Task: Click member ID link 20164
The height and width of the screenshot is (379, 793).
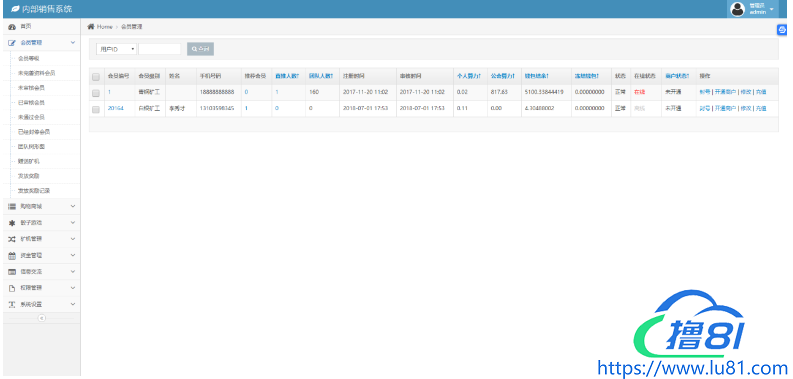Action: pyautogui.click(x=115, y=109)
